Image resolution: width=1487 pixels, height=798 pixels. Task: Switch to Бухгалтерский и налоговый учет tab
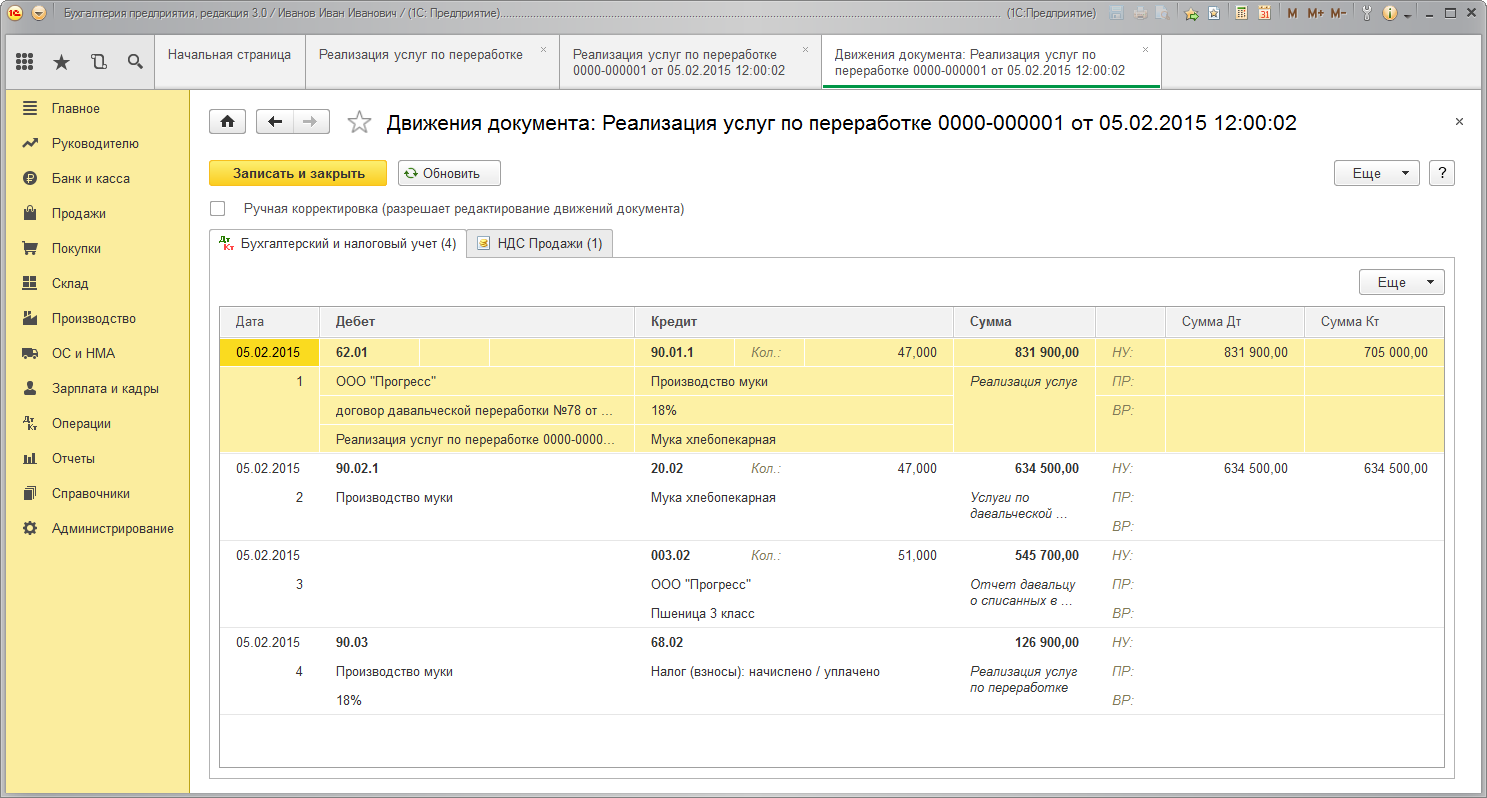338,243
